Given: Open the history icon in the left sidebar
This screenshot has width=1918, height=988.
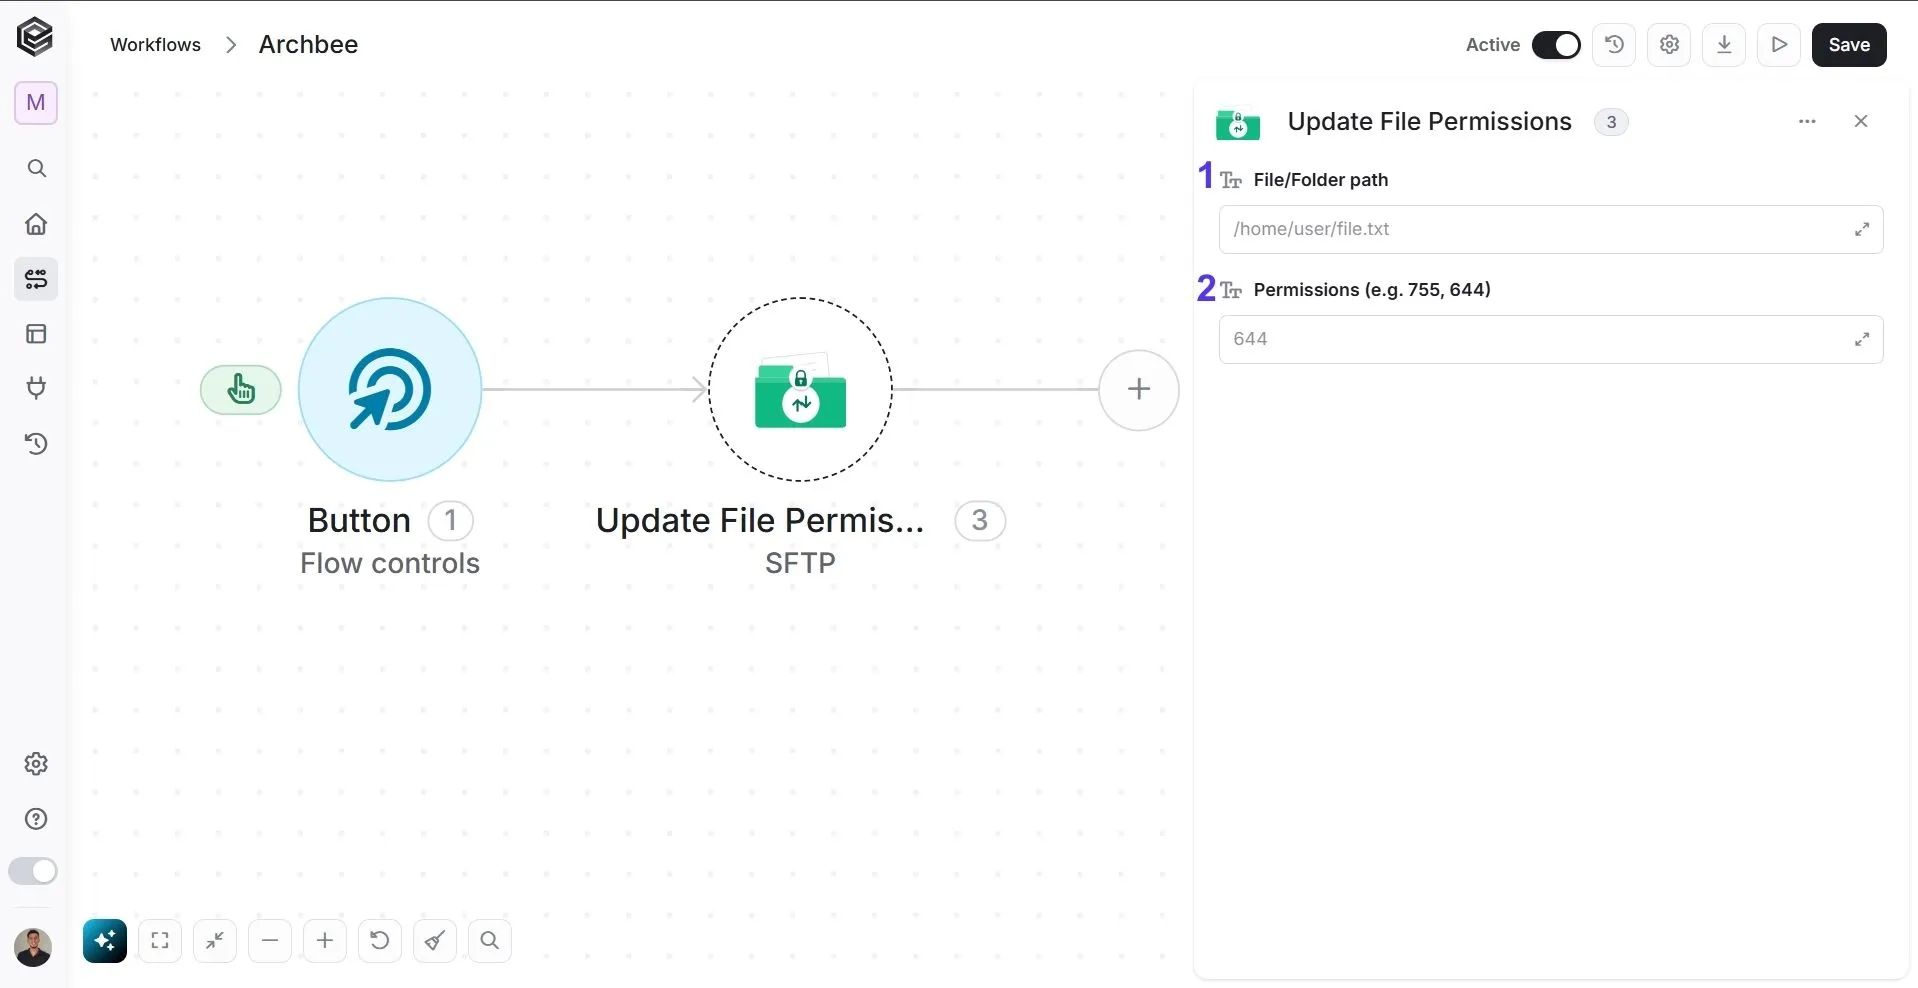Looking at the screenshot, I should tap(36, 443).
